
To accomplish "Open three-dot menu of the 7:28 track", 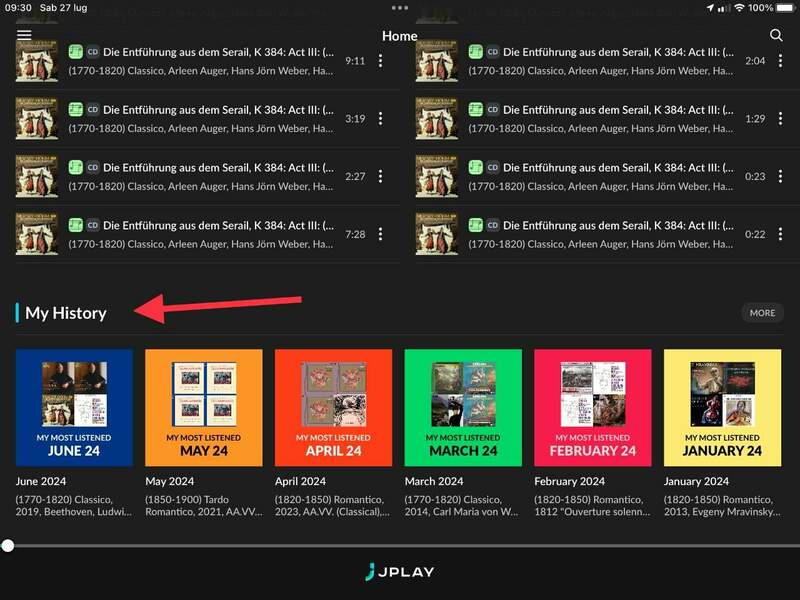I will (x=380, y=235).
